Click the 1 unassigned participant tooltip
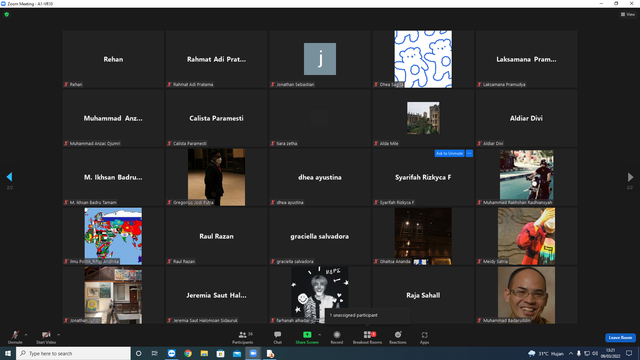Image resolution: width=640 pixels, height=360 pixels. [x=368, y=315]
